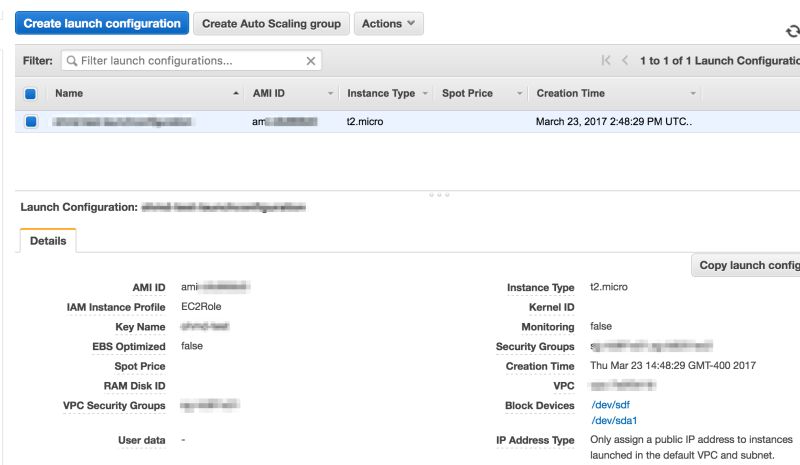The image size is (800, 465).
Task: Click EC2Role IAM instance profile value
Action: coord(201,306)
